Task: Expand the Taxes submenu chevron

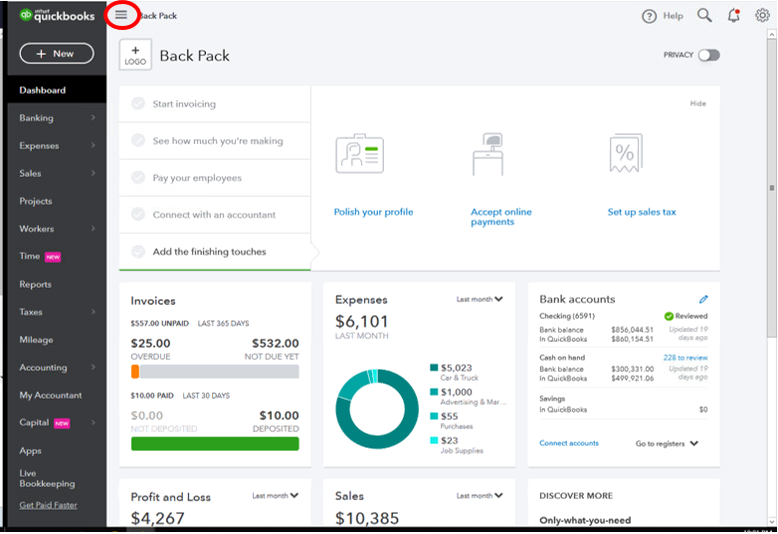Action: (x=93, y=312)
